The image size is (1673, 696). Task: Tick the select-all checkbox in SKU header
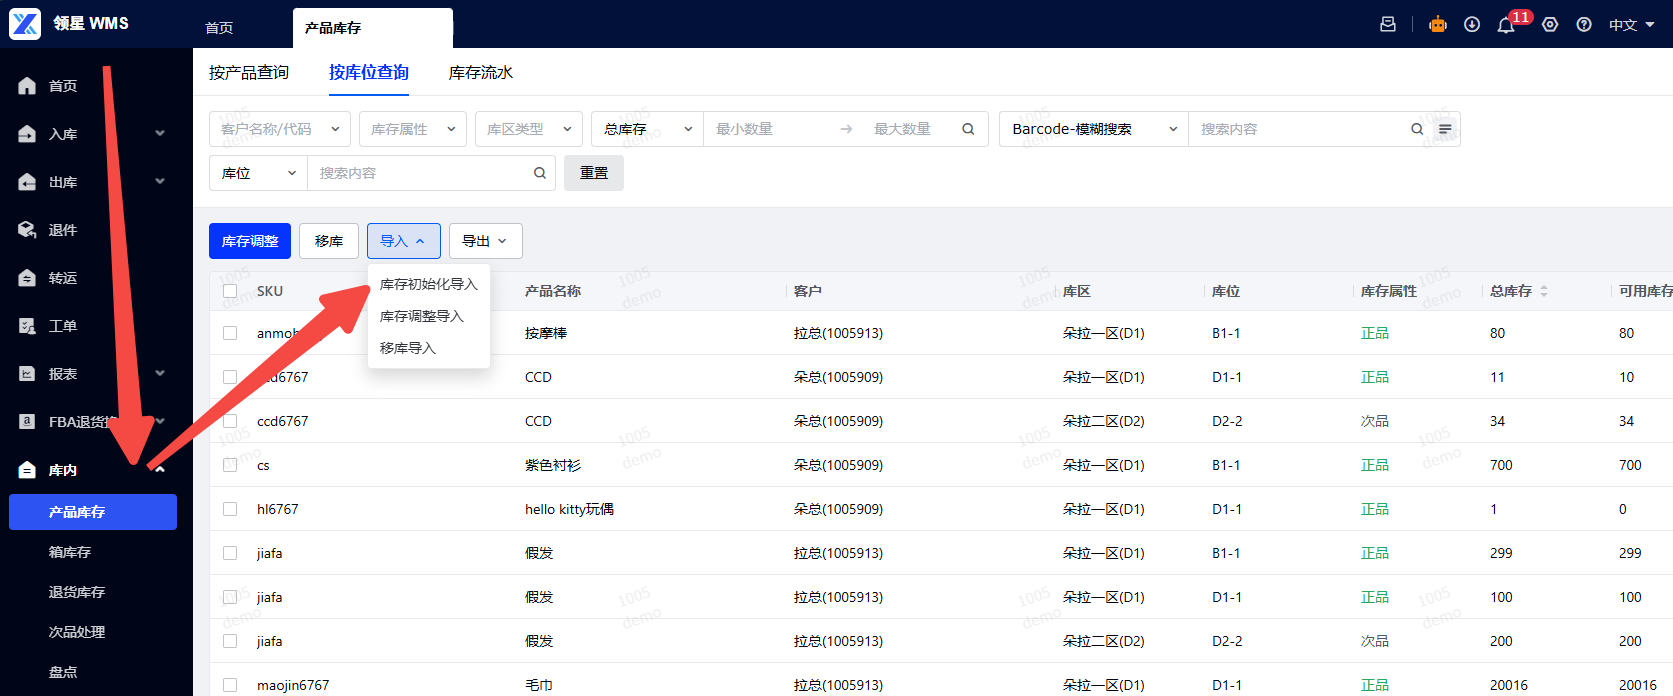[230, 291]
